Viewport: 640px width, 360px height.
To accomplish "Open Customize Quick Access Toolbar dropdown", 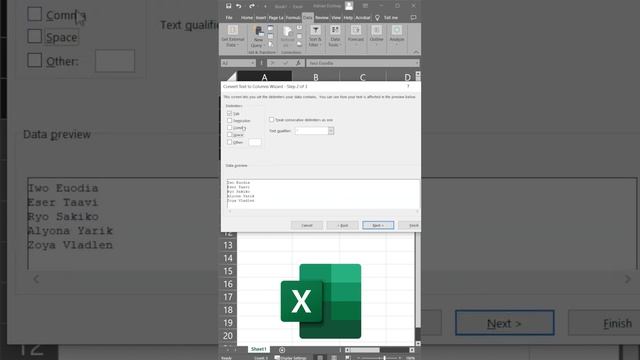I will point(265,6).
